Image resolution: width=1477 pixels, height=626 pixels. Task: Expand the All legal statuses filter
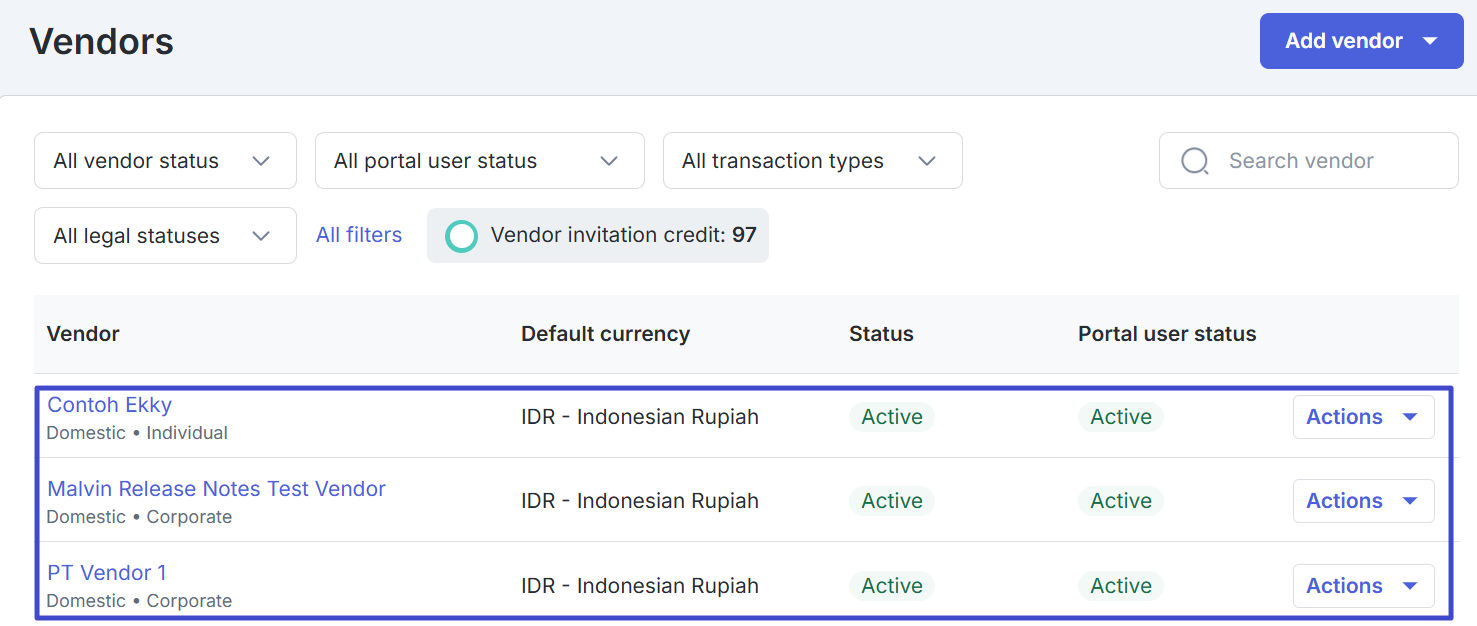pos(165,236)
